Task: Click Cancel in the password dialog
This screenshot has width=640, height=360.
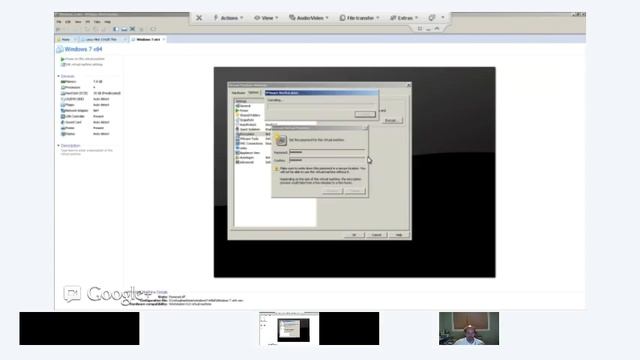Action: [355, 191]
